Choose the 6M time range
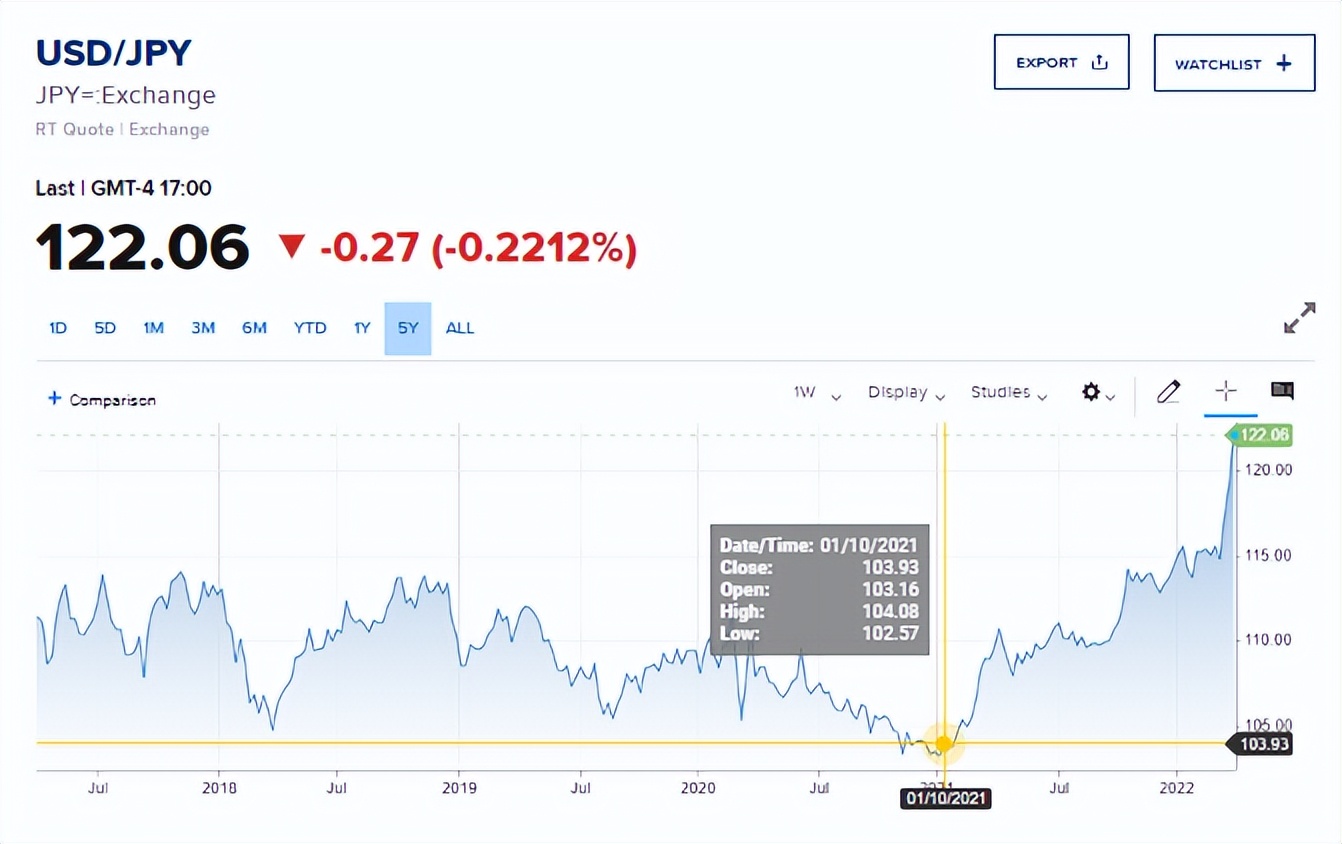The image size is (1342, 844). (x=254, y=328)
